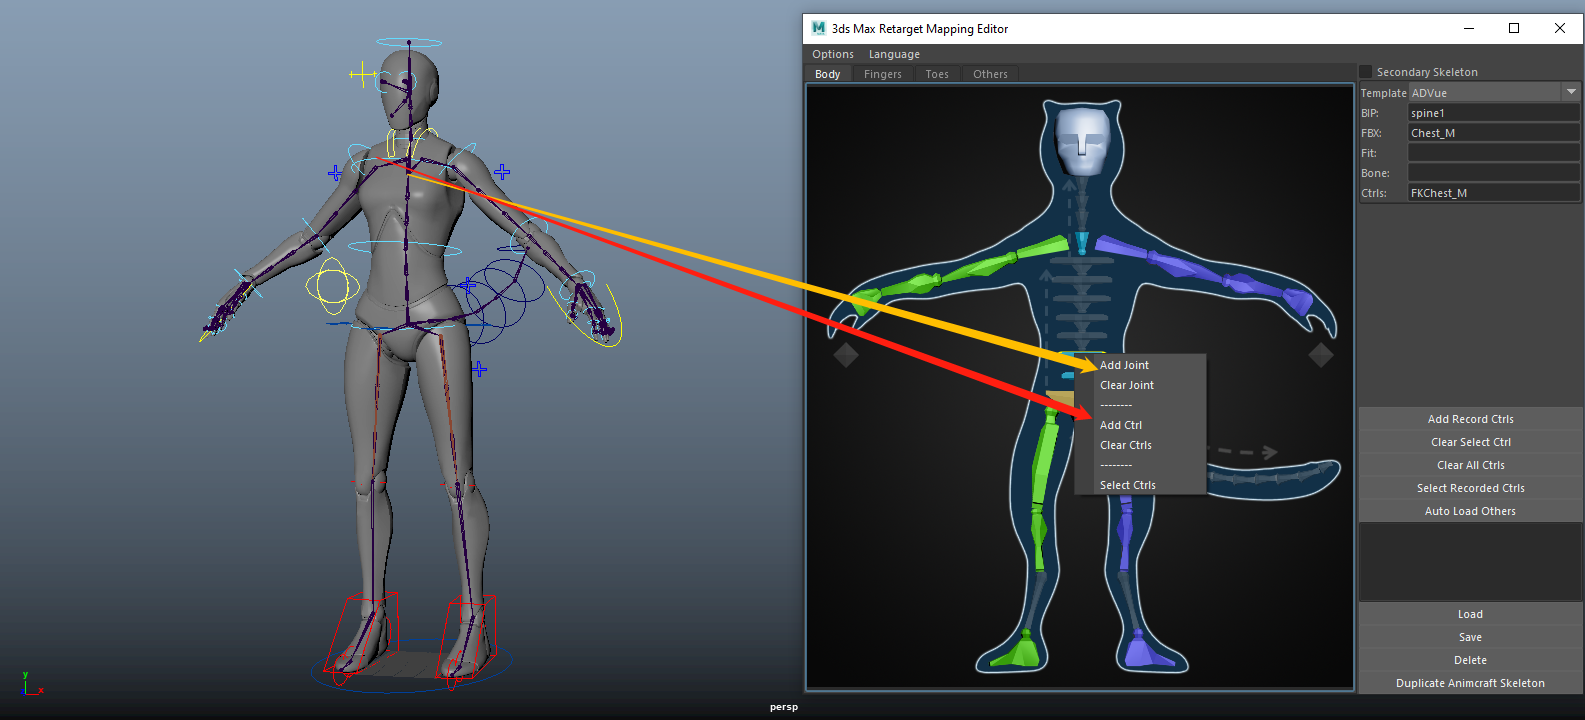
Task: Switch to the Others tab
Action: tap(990, 74)
